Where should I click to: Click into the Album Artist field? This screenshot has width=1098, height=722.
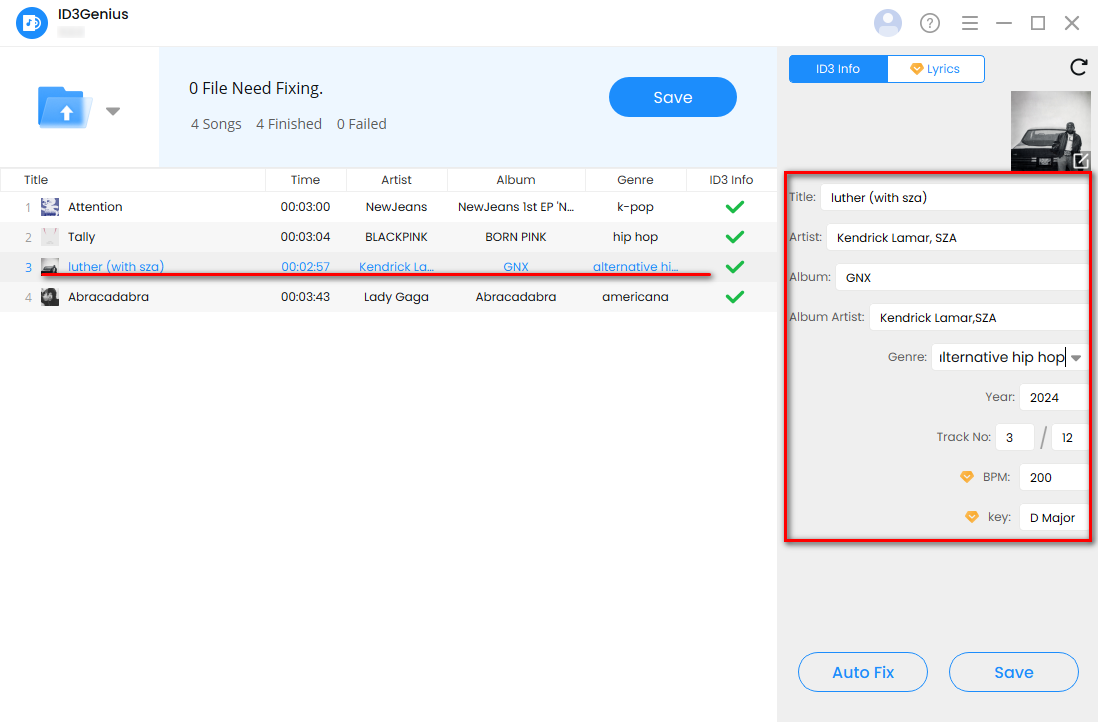coord(980,317)
